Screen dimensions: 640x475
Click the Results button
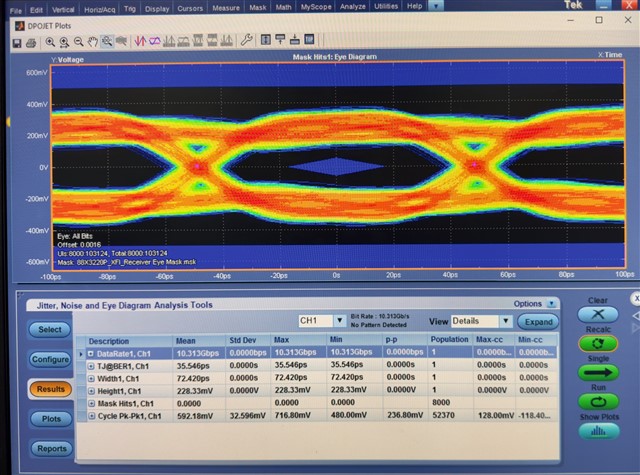point(51,389)
